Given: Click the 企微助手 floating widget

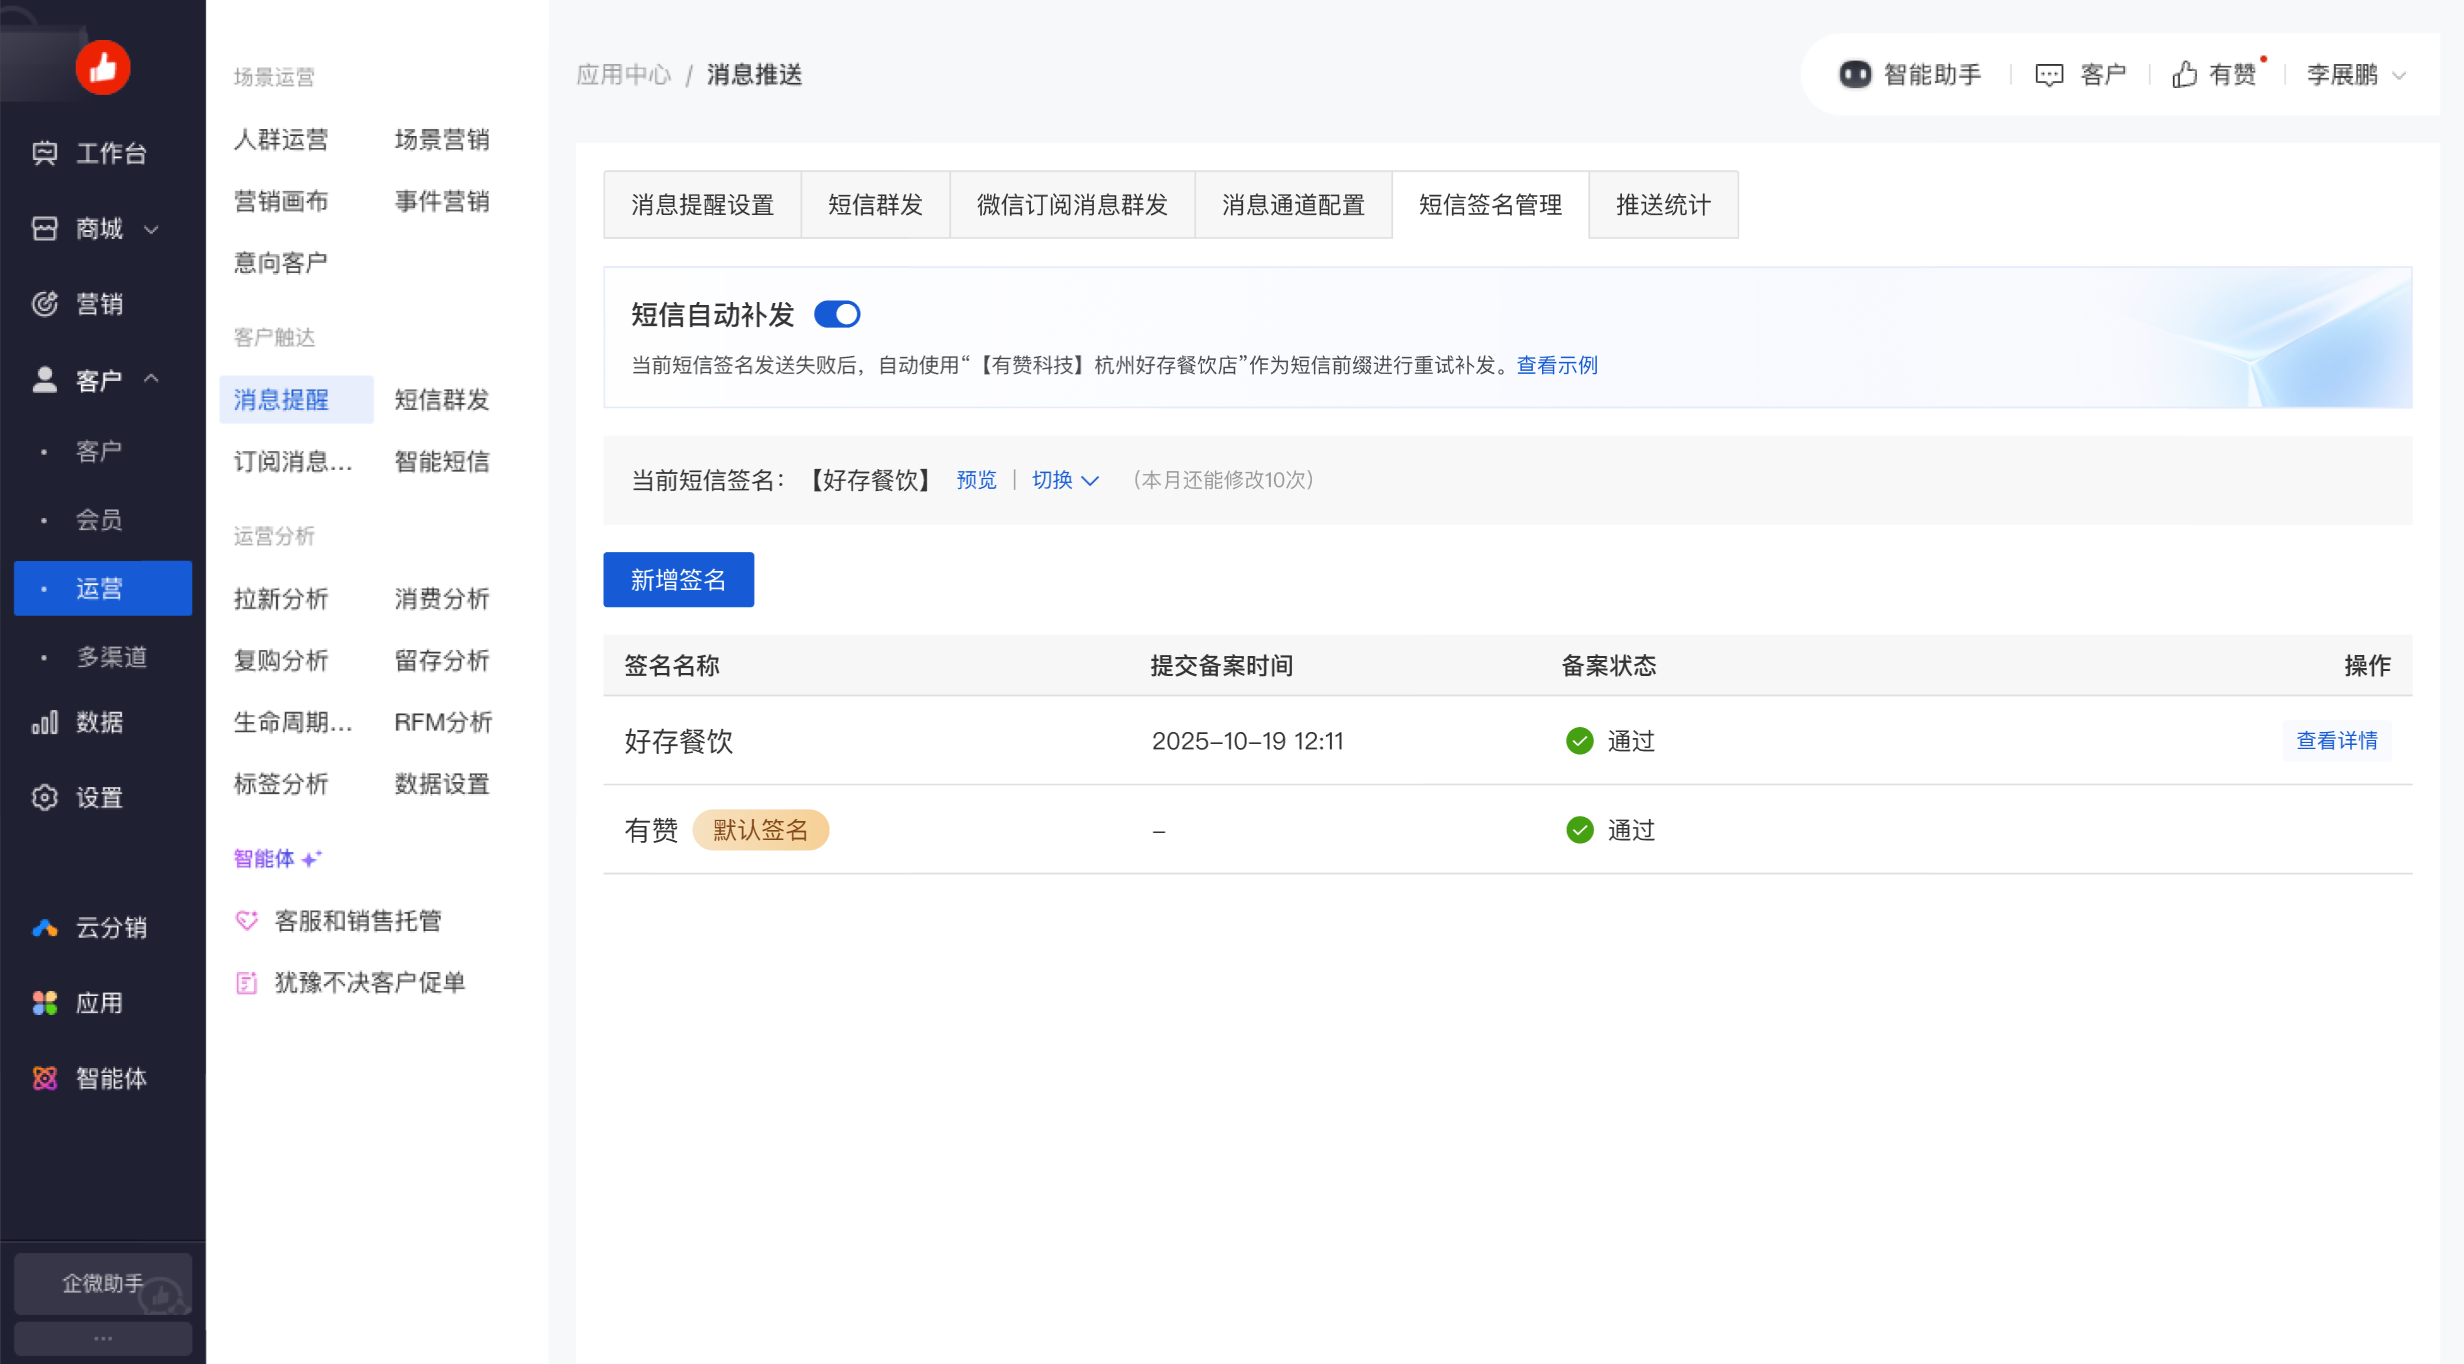Looking at the screenshot, I should click(103, 1283).
